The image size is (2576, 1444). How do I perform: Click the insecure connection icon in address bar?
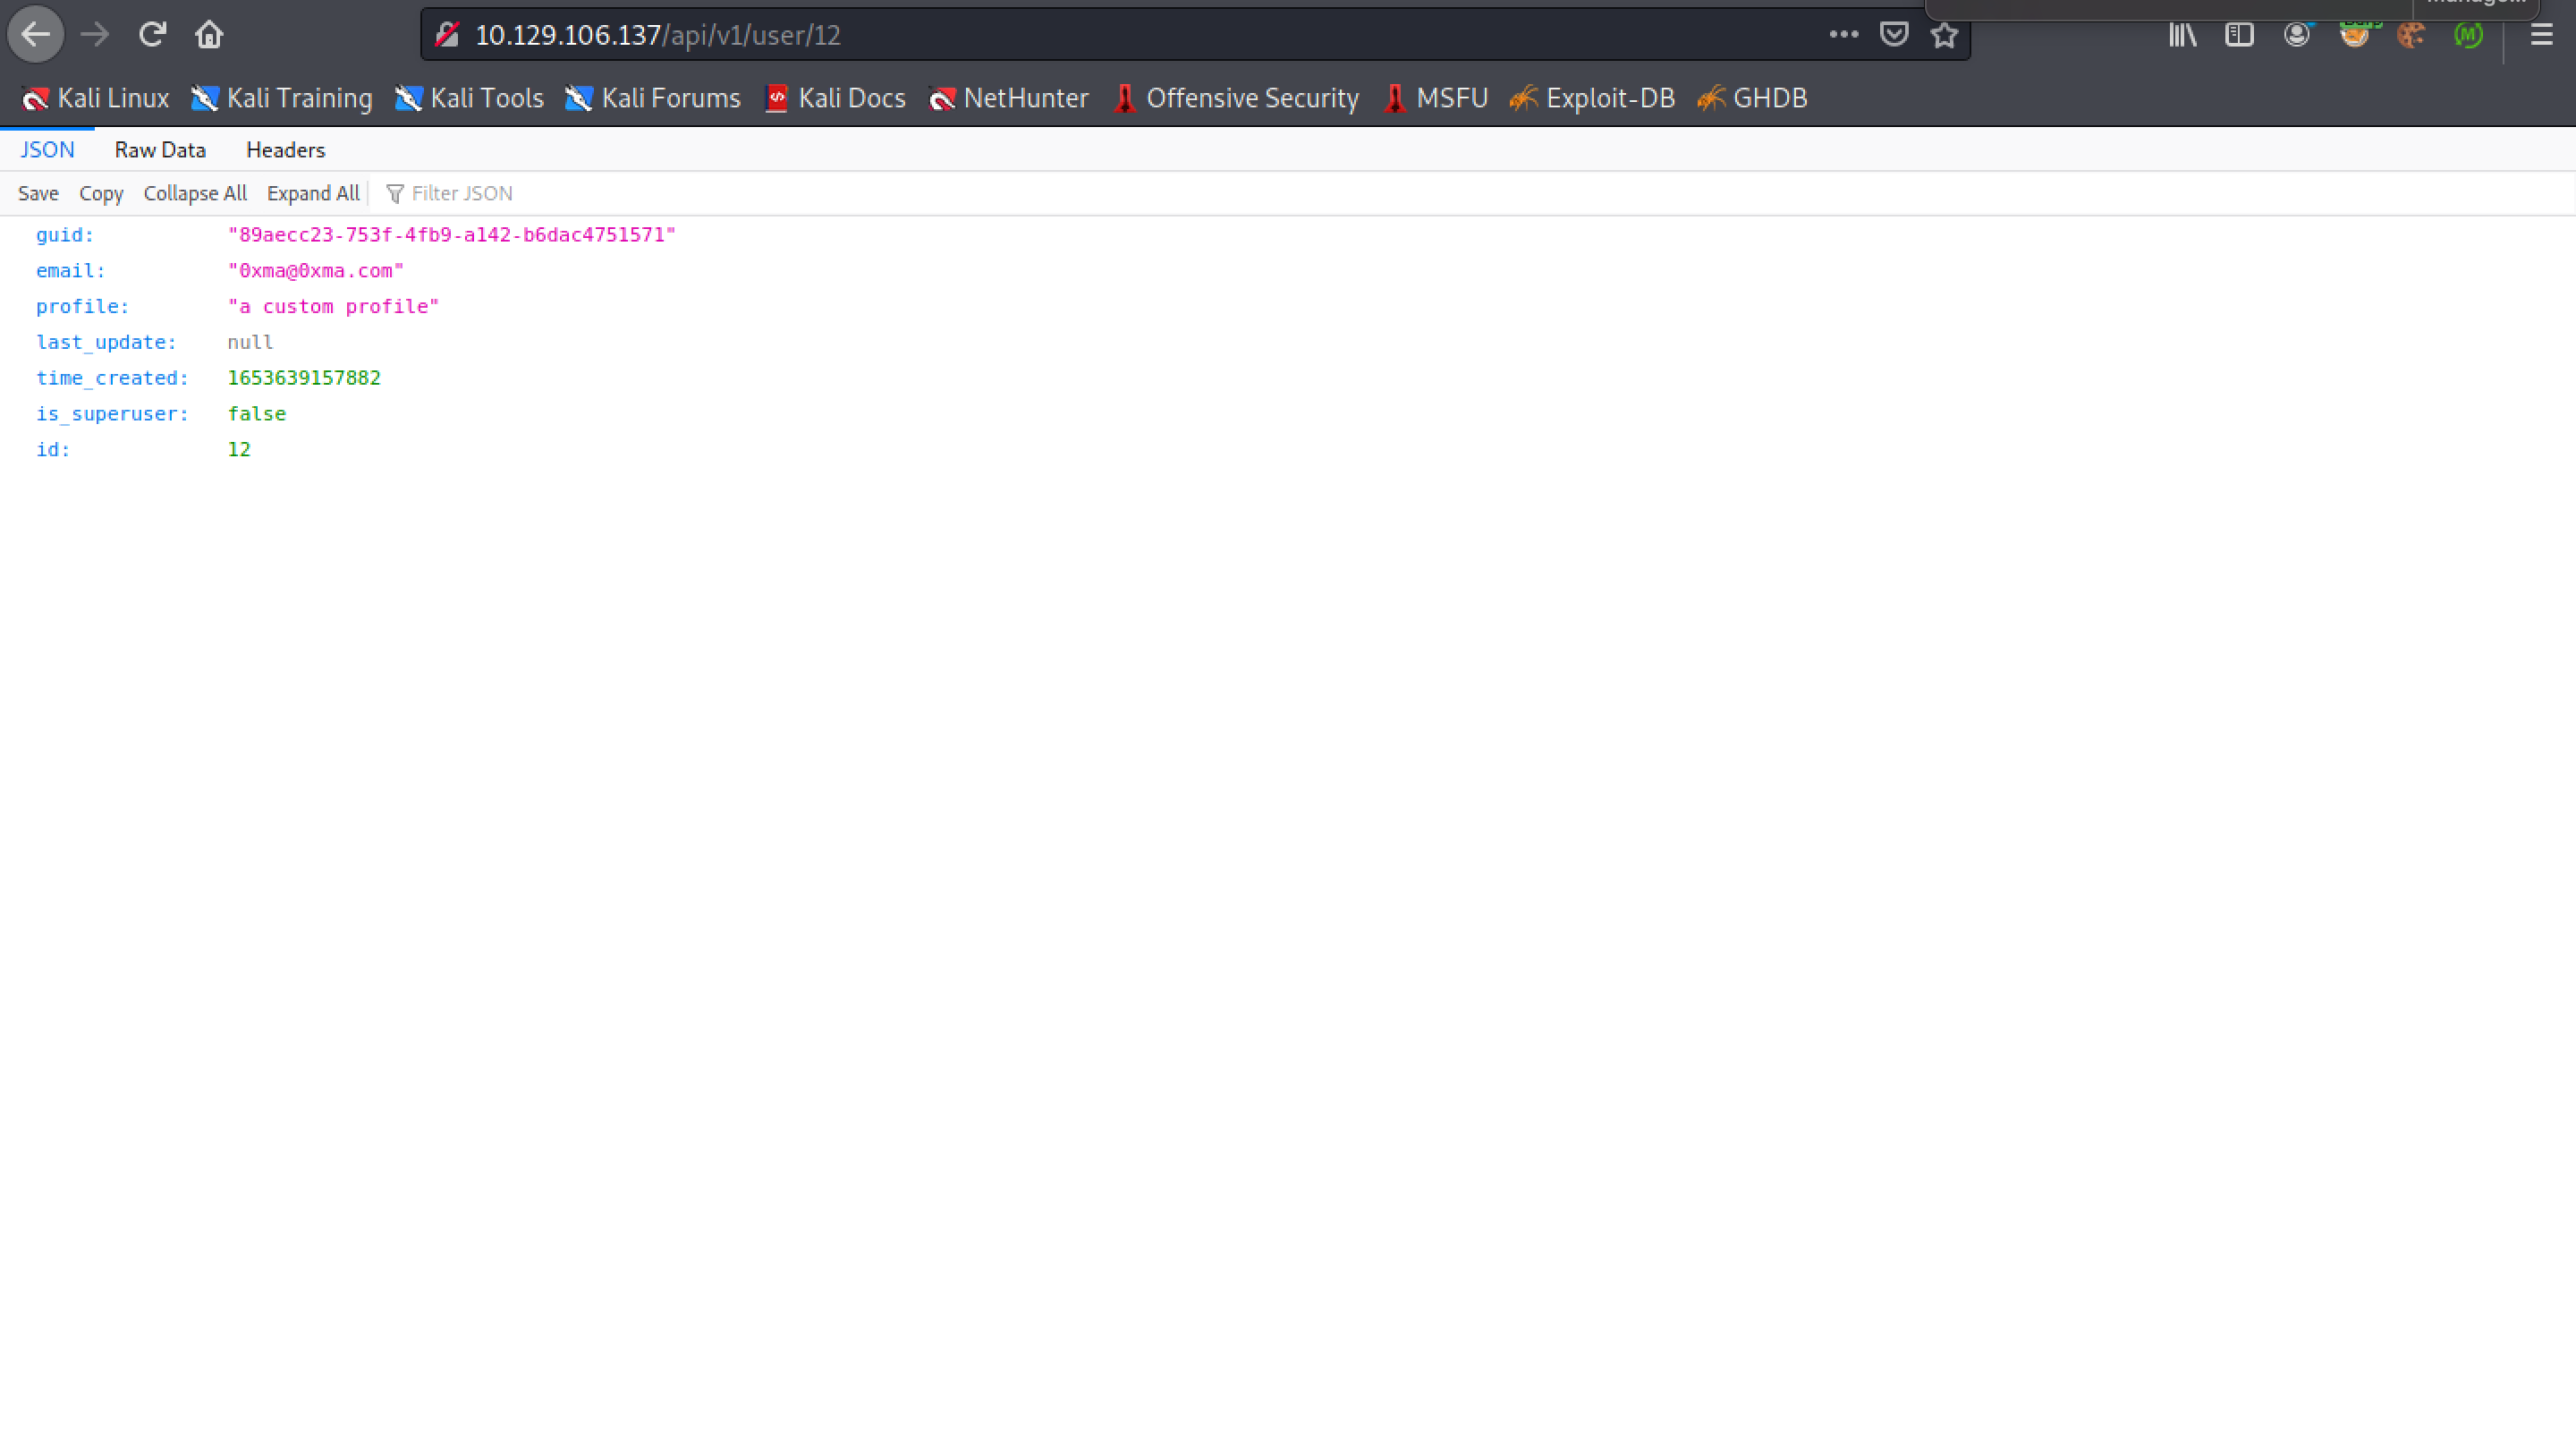[447, 35]
